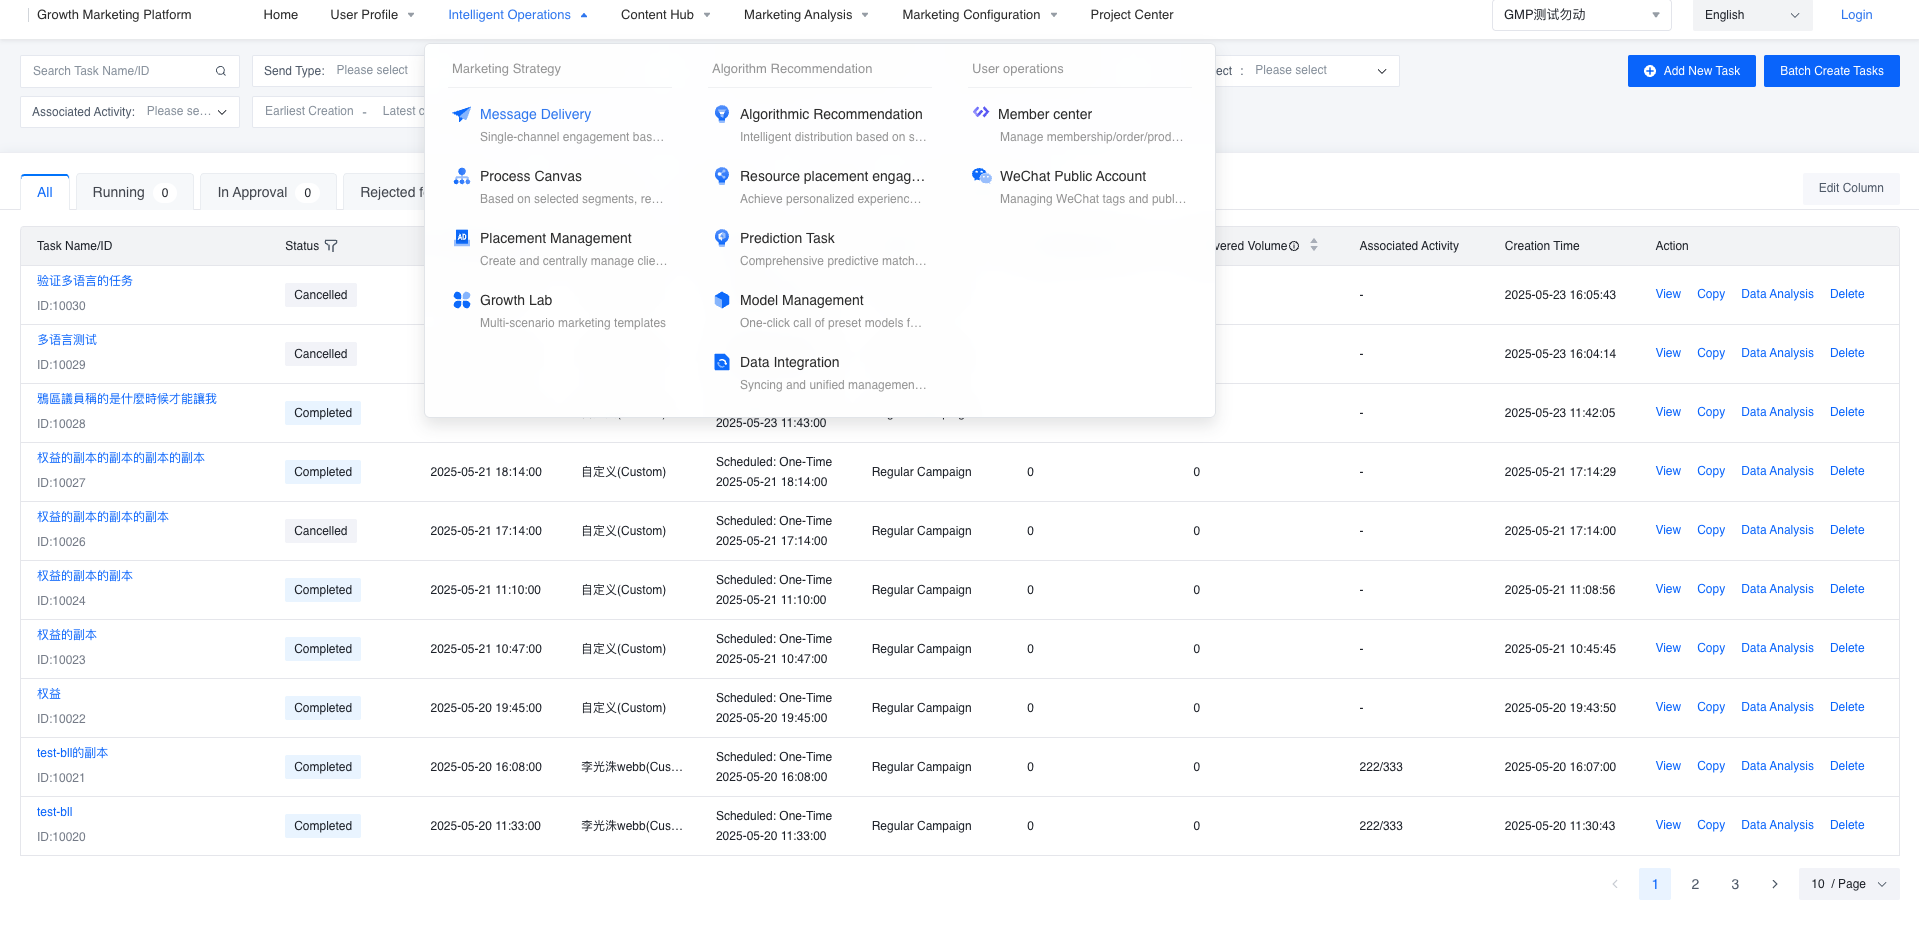Sort by Delivered Volume arrows
The width and height of the screenshot is (1919, 948).
pos(1314,245)
